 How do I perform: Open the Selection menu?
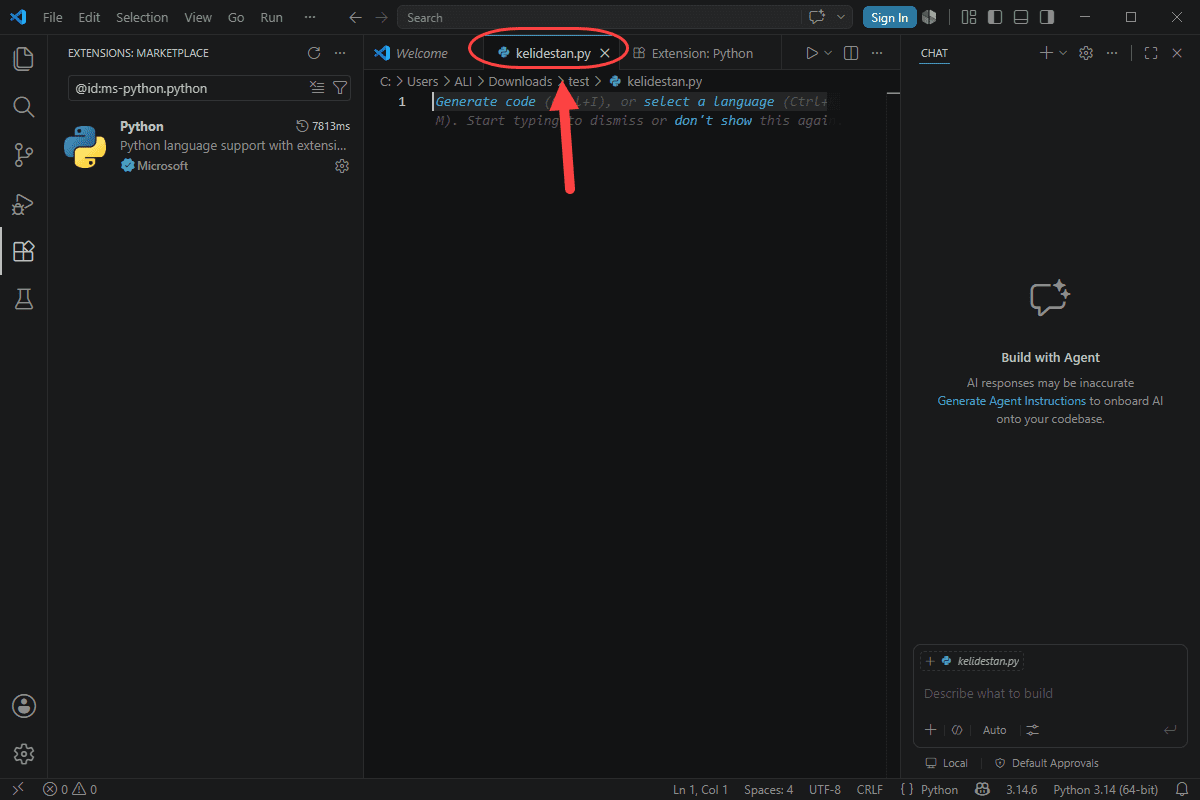(x=142, y=17)
